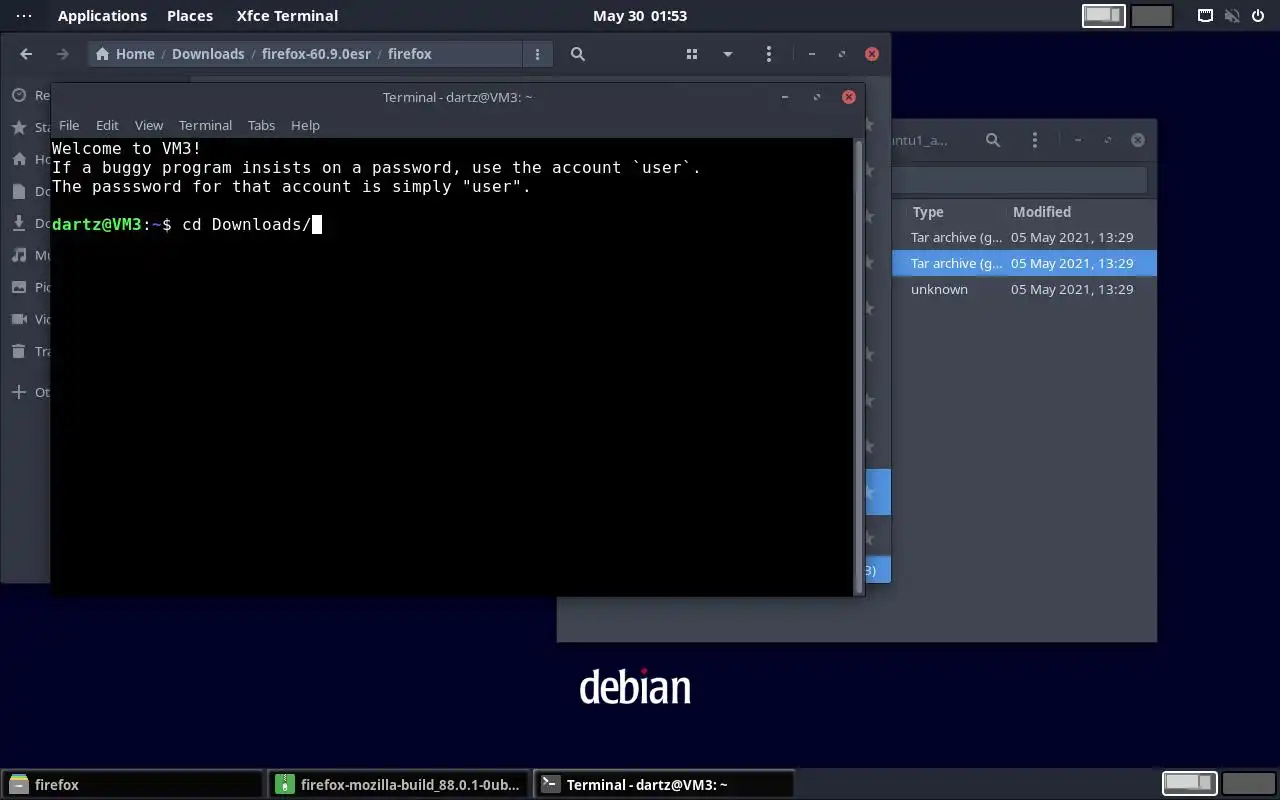Switch to firefox window in taskbar
The width and height of the screenshot is (1280, 800).
point(132,785)
